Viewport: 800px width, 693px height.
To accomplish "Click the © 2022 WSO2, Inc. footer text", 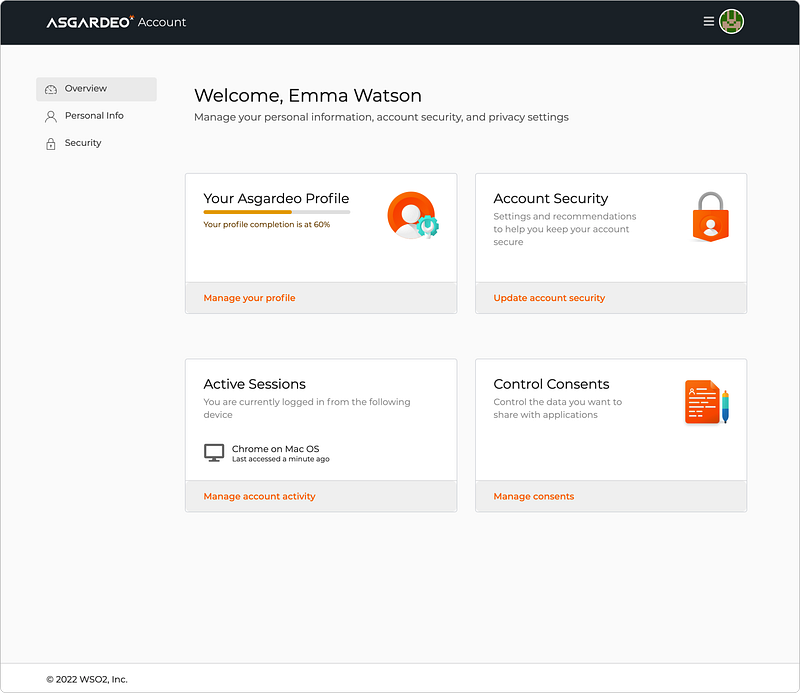I will pyautogui.click(x=87, y=679).
